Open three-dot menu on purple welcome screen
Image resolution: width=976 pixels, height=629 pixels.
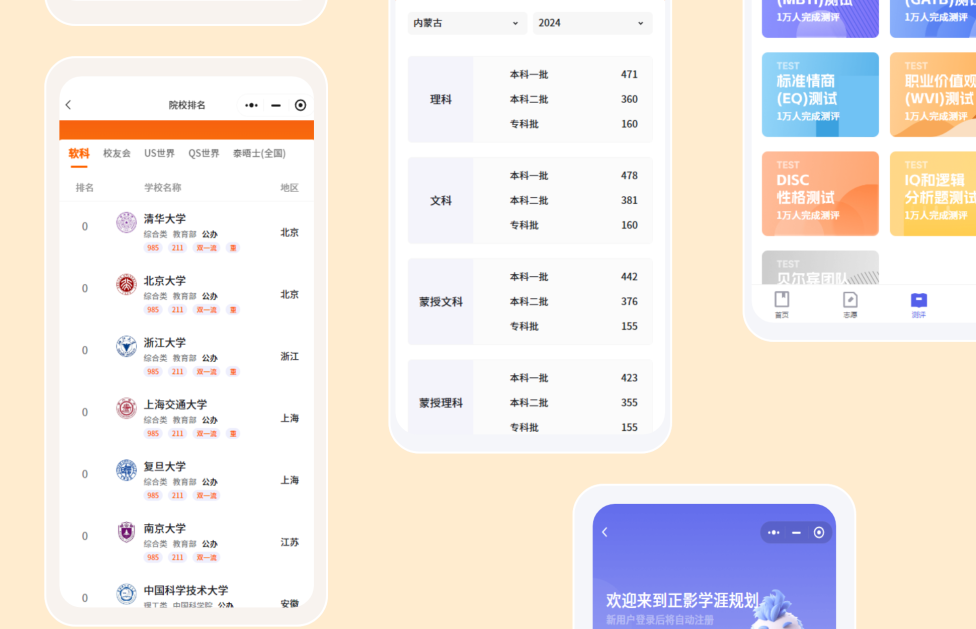774,533
